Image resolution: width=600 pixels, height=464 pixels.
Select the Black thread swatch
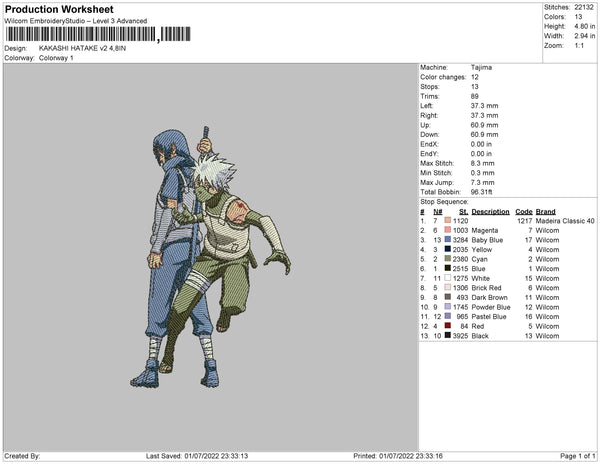(x=450, y=336)
